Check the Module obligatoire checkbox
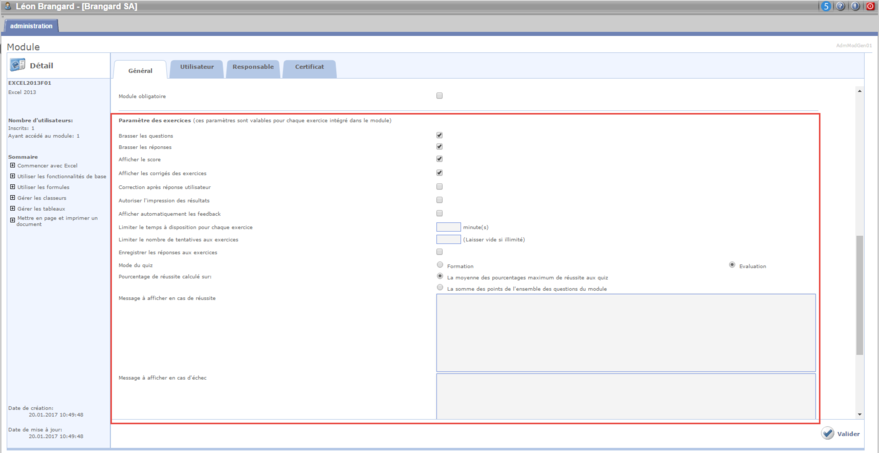 point(439,96)
